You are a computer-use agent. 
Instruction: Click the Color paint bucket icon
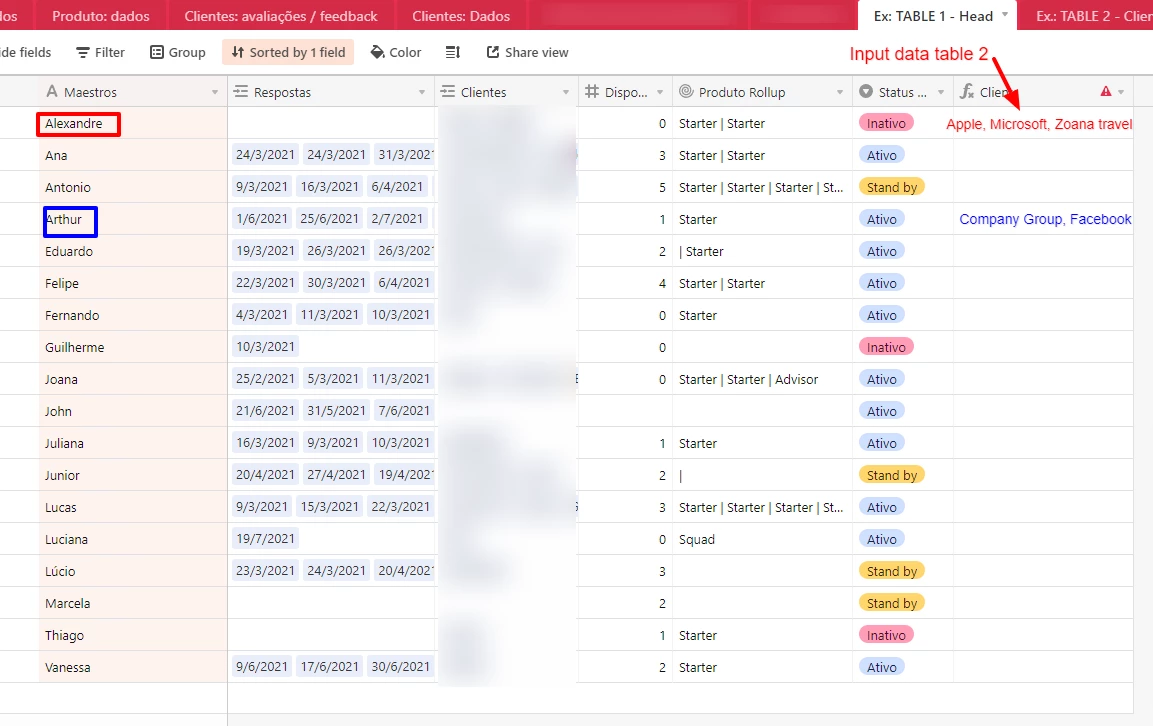[x=377, y=52]
